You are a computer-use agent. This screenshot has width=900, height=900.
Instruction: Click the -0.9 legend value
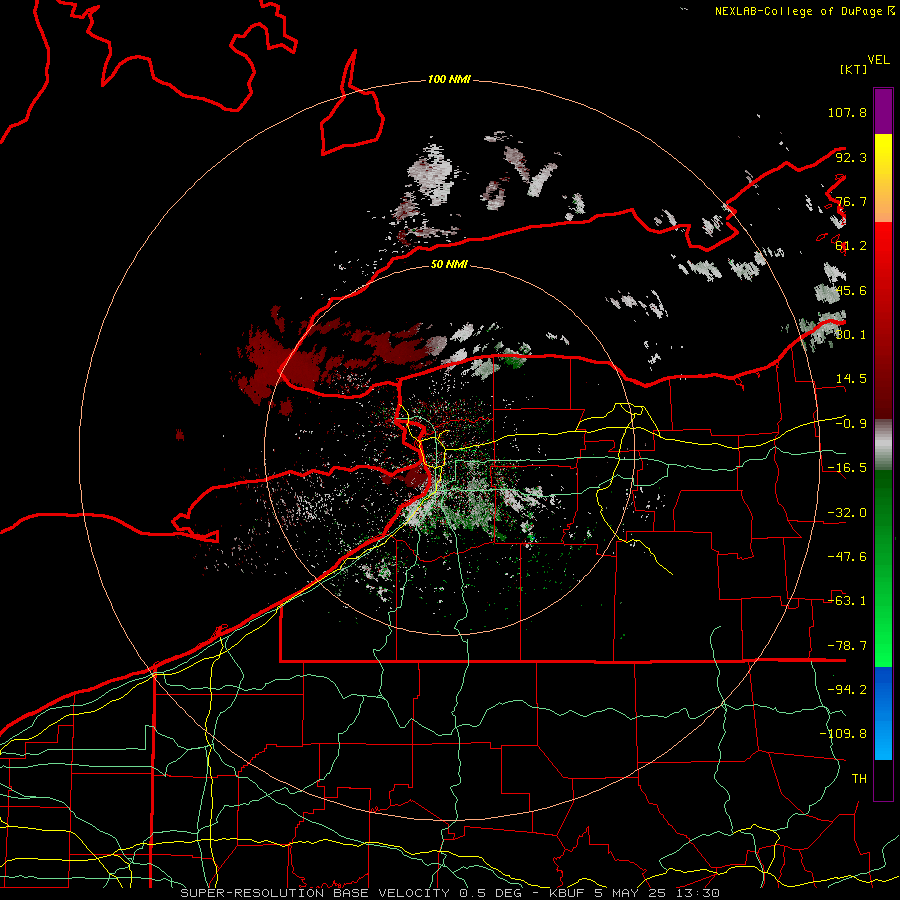851,424
